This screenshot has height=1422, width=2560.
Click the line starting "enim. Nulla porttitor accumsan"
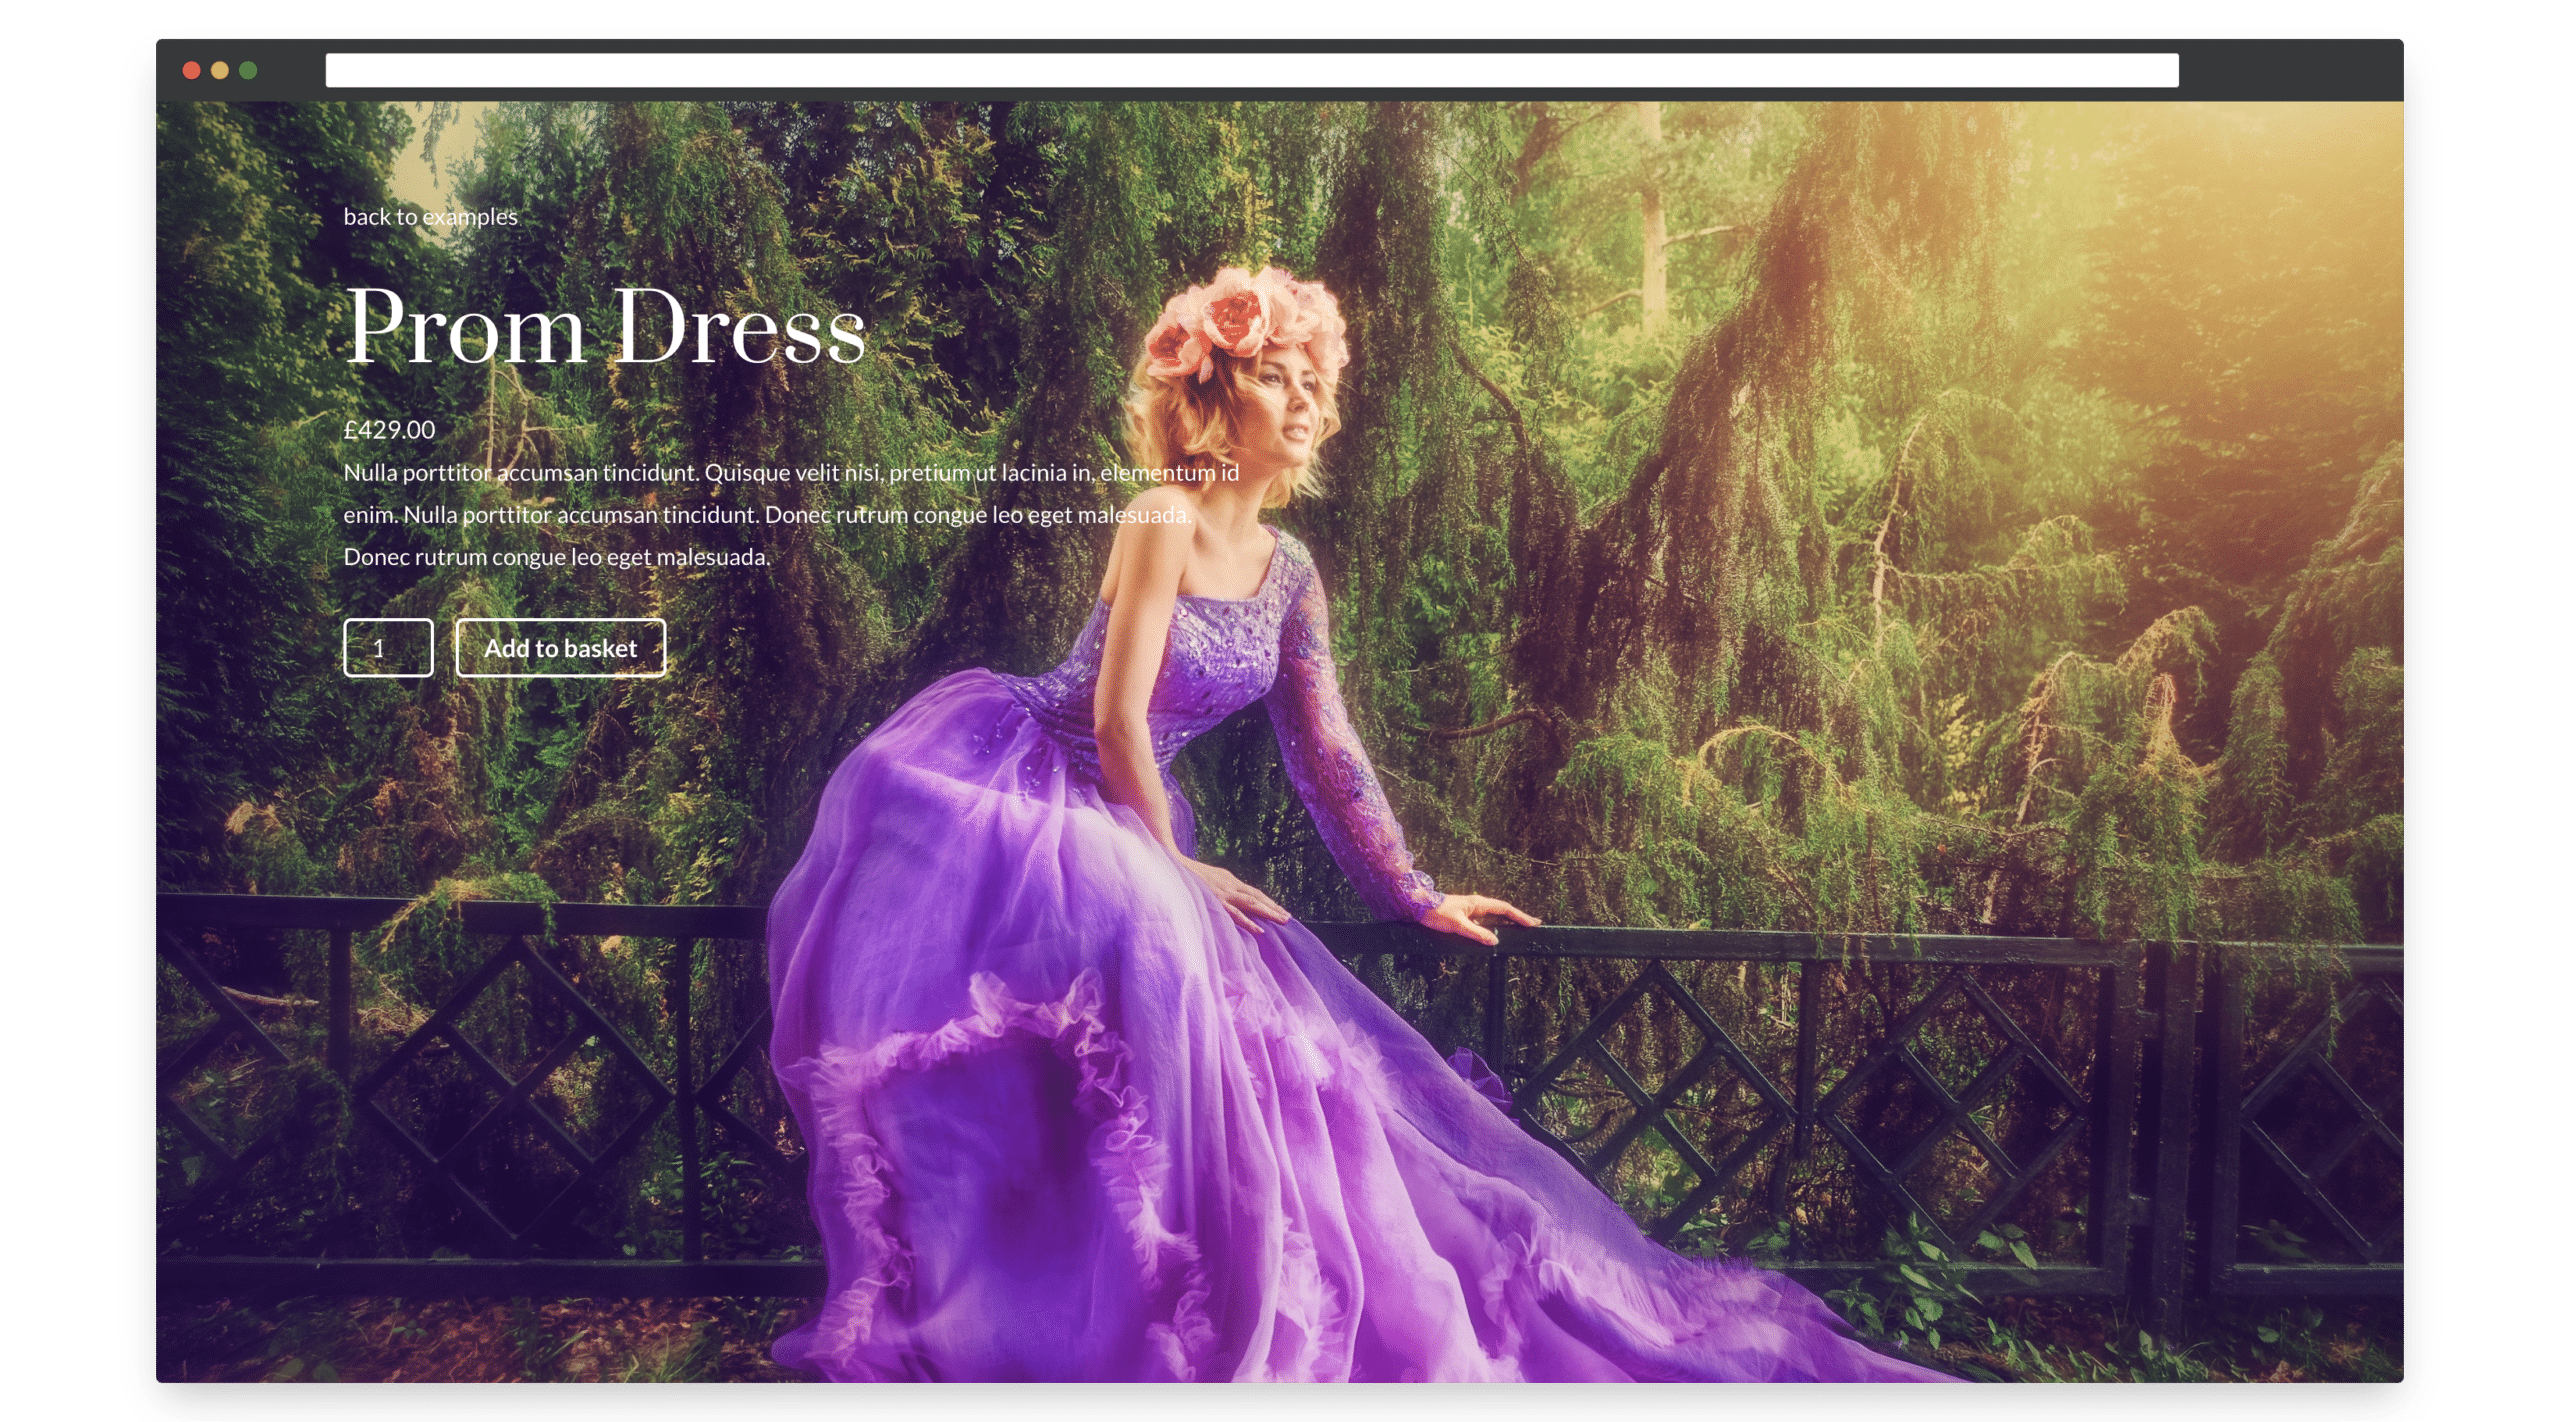tap(767, 515)
